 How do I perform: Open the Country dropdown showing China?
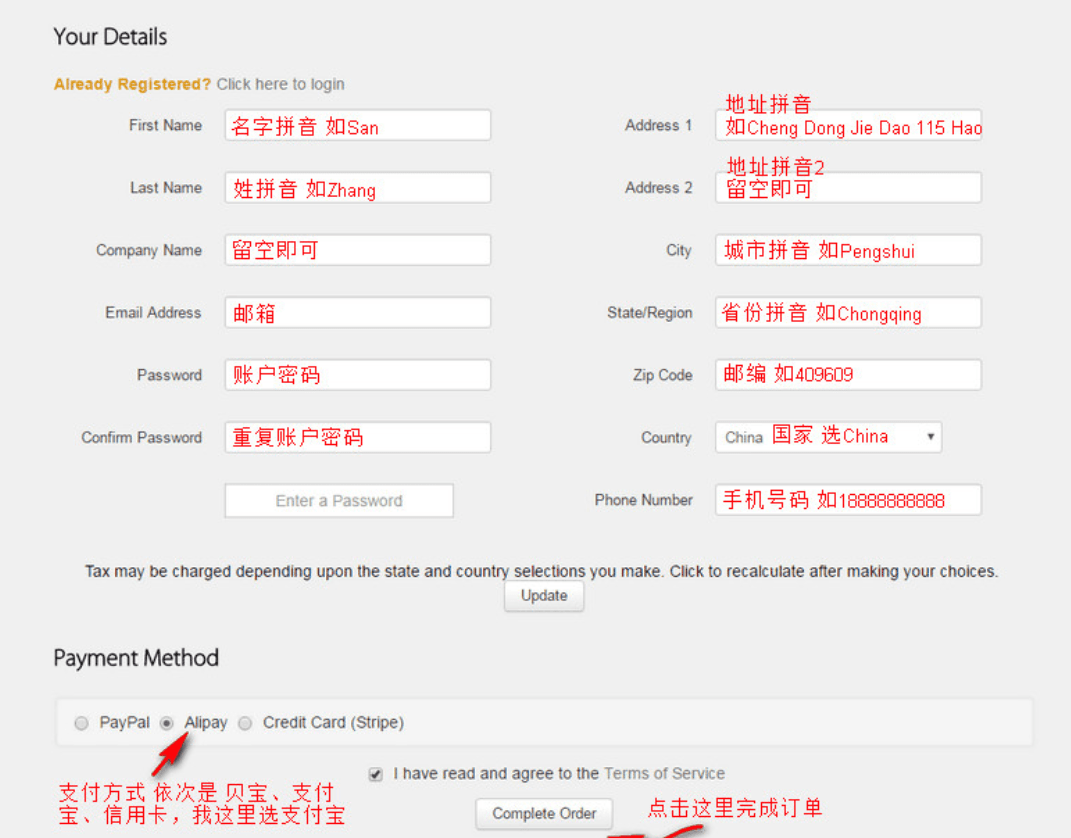[x=828, y=437]
